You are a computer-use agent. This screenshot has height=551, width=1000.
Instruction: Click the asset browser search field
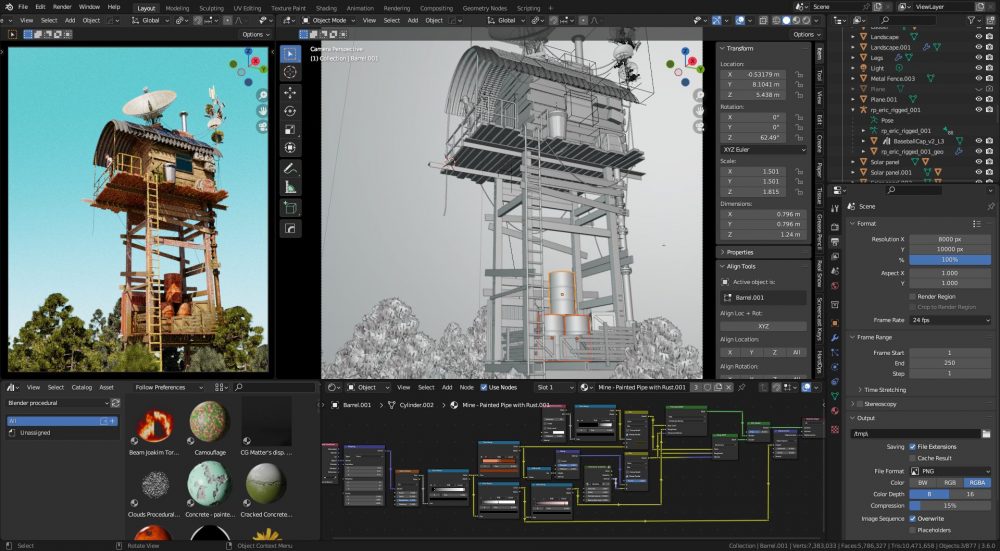pos(274,387)
